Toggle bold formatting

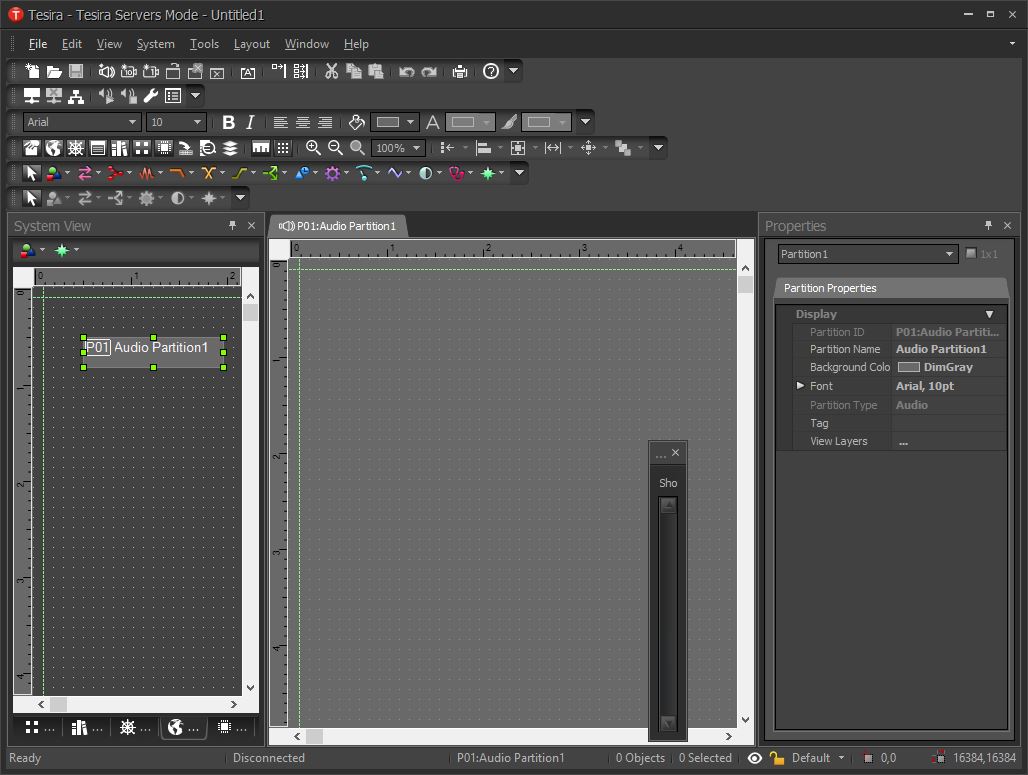[228, 122]
